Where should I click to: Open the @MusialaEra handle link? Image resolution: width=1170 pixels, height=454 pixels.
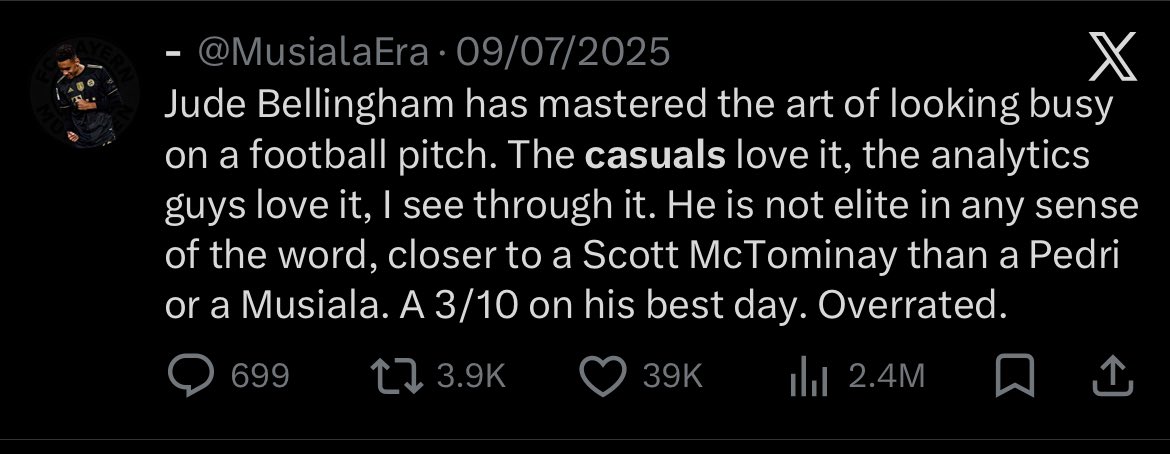click(x=313, y=54)
